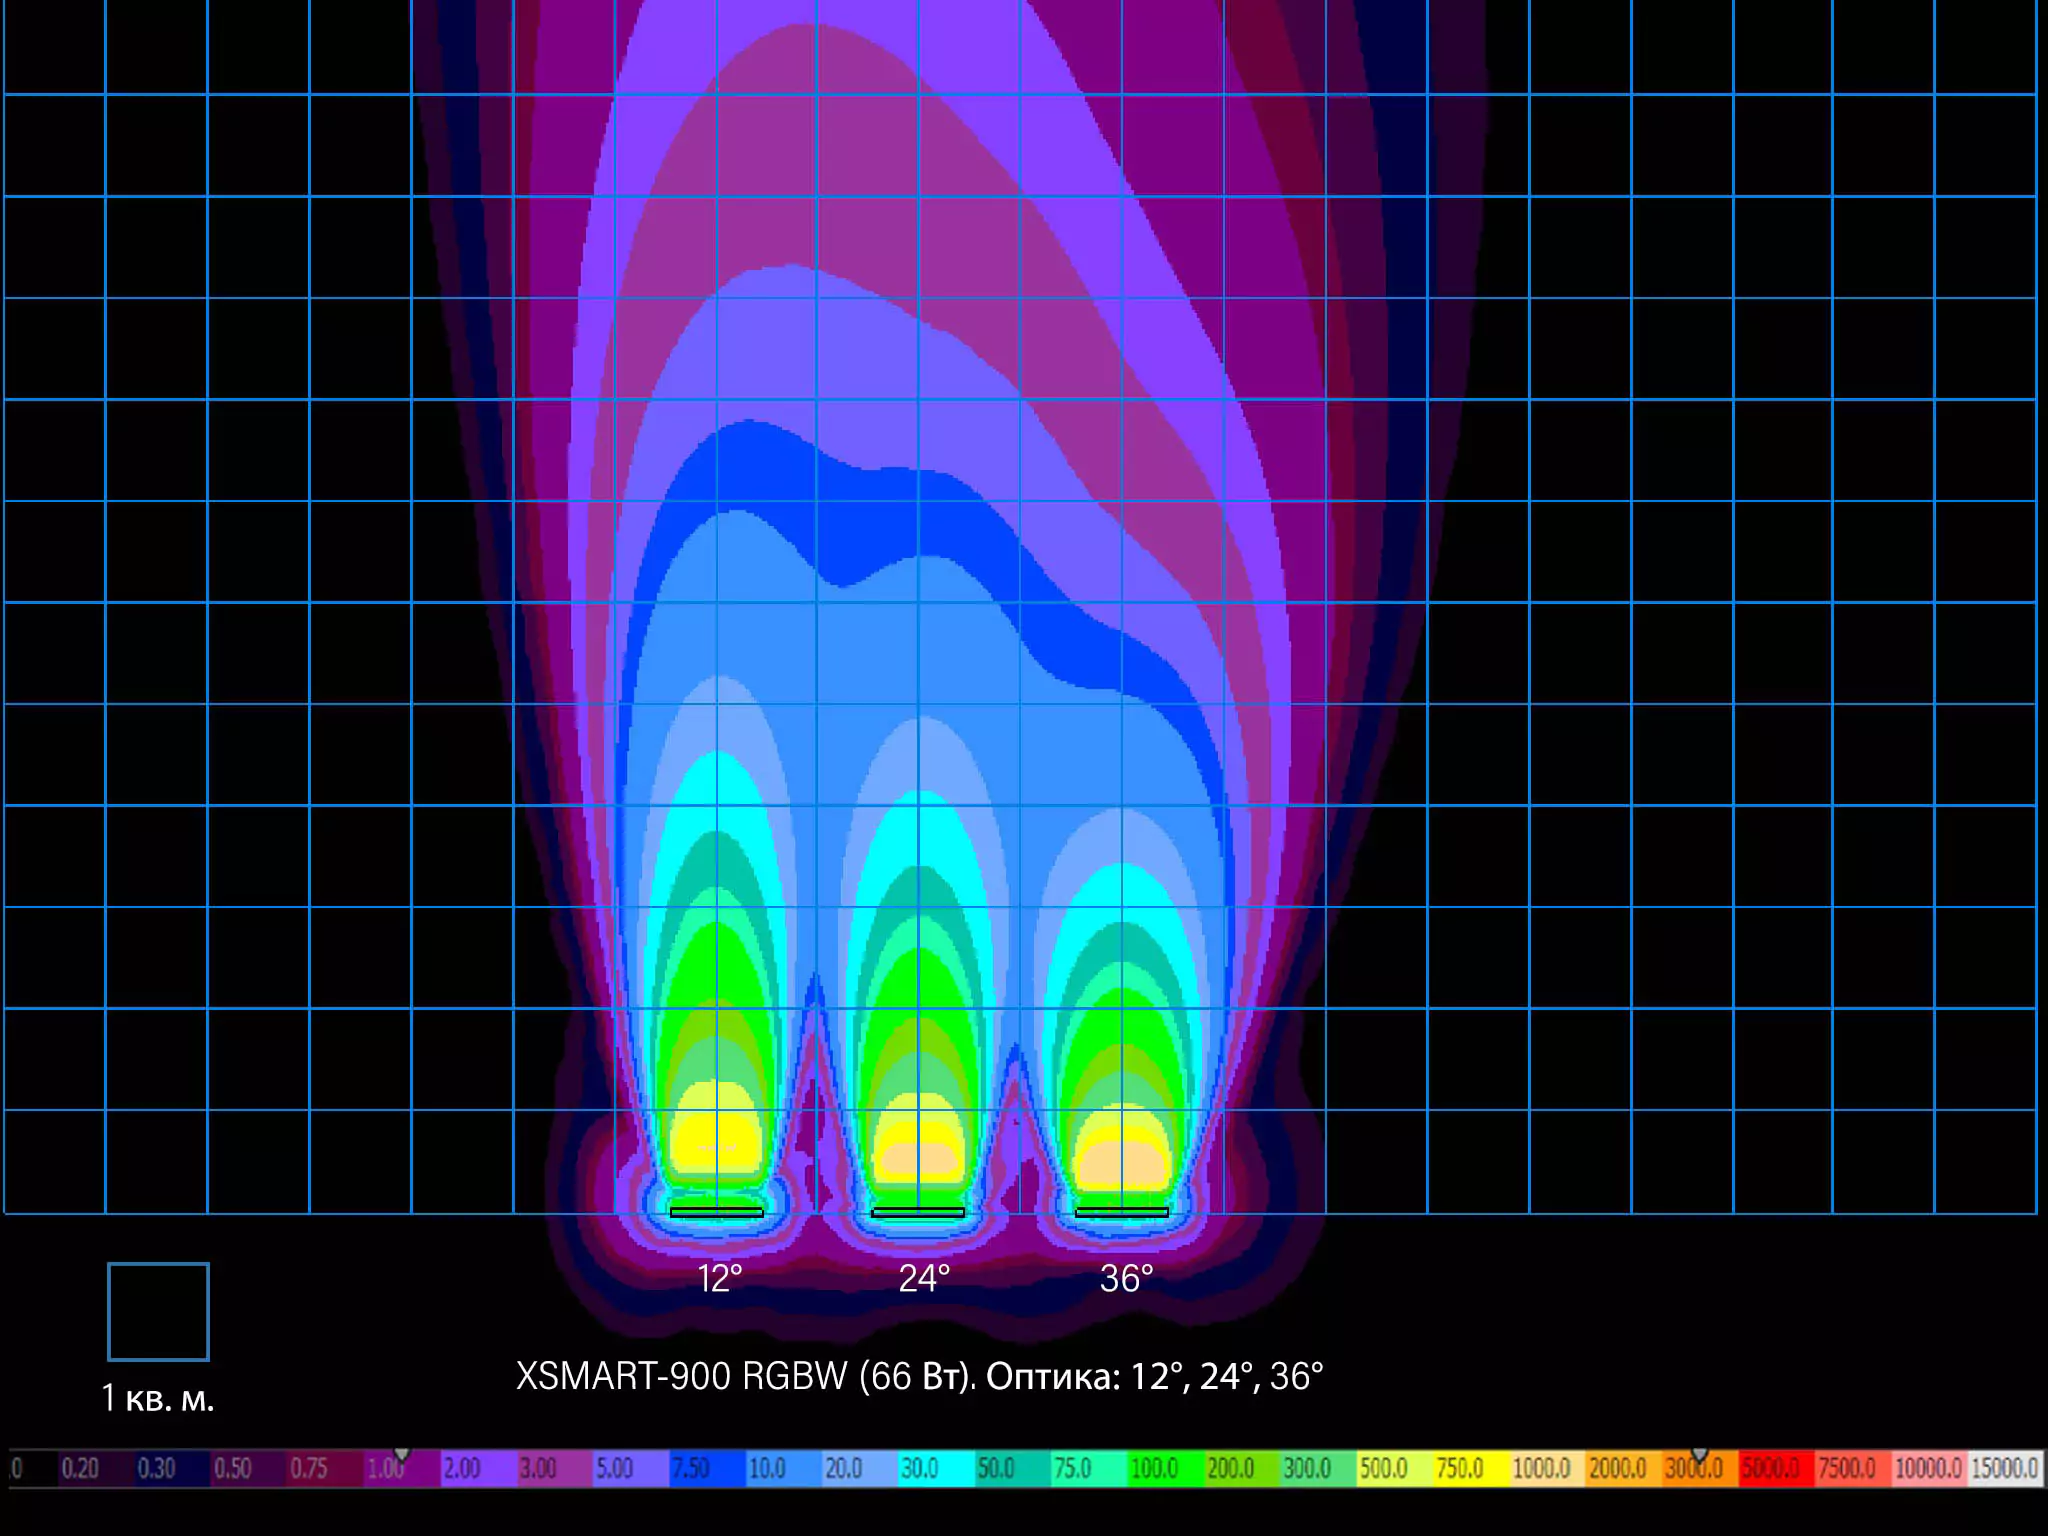
Task: Pick the 3000.0 legend swatch
Action: pos(1701,1468)
